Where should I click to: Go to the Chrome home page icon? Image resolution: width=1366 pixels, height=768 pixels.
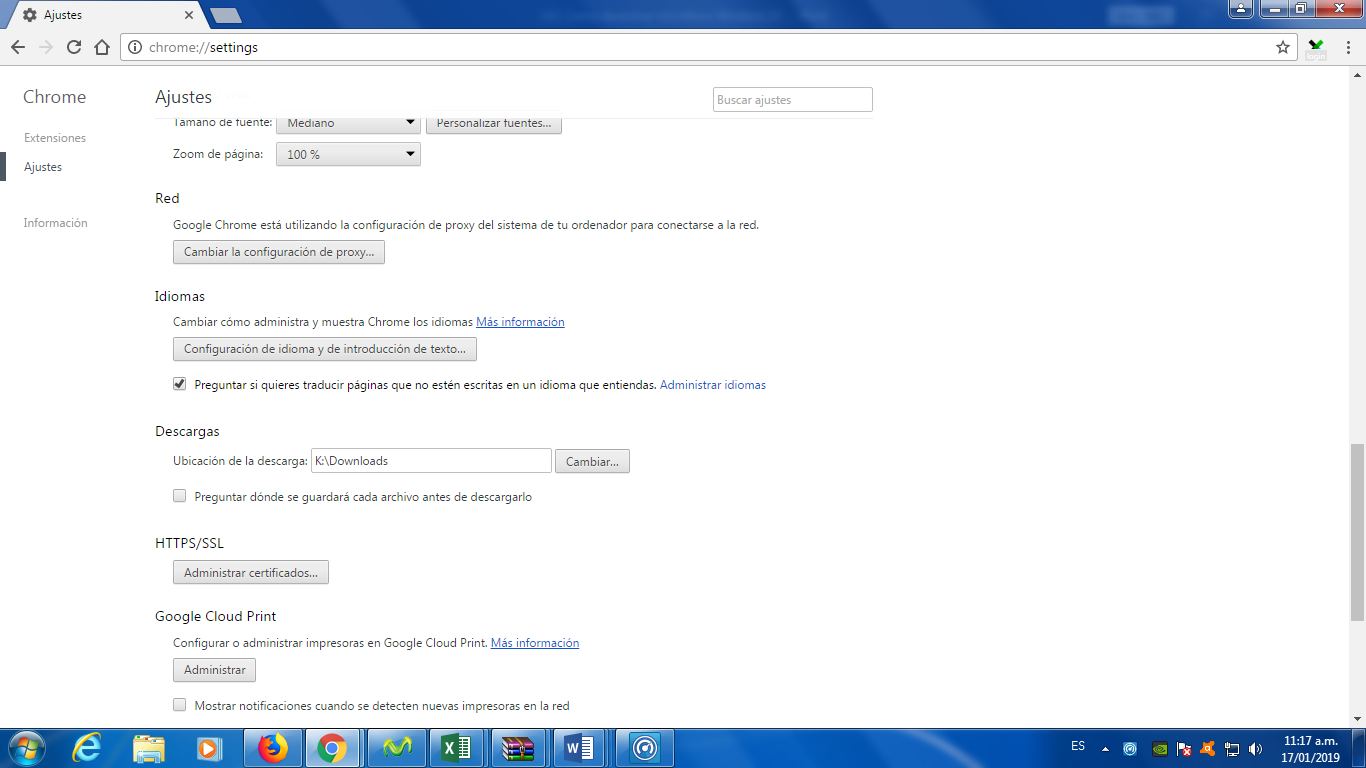point(102,47)
